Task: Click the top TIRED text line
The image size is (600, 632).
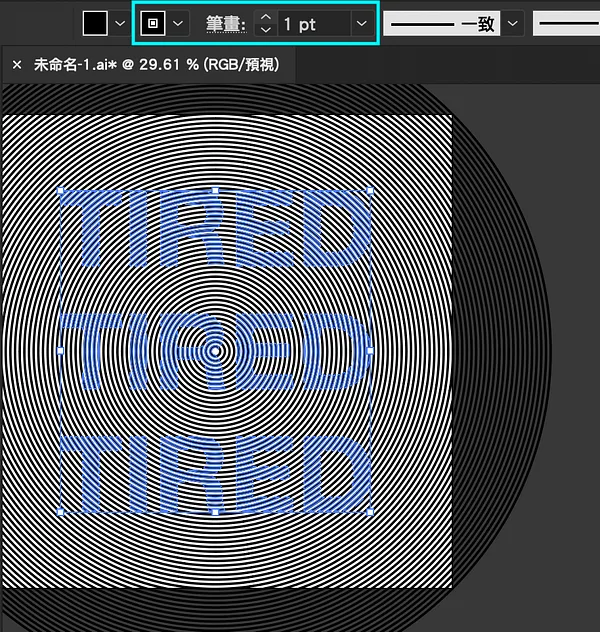Action: click(x=215, y=229)
